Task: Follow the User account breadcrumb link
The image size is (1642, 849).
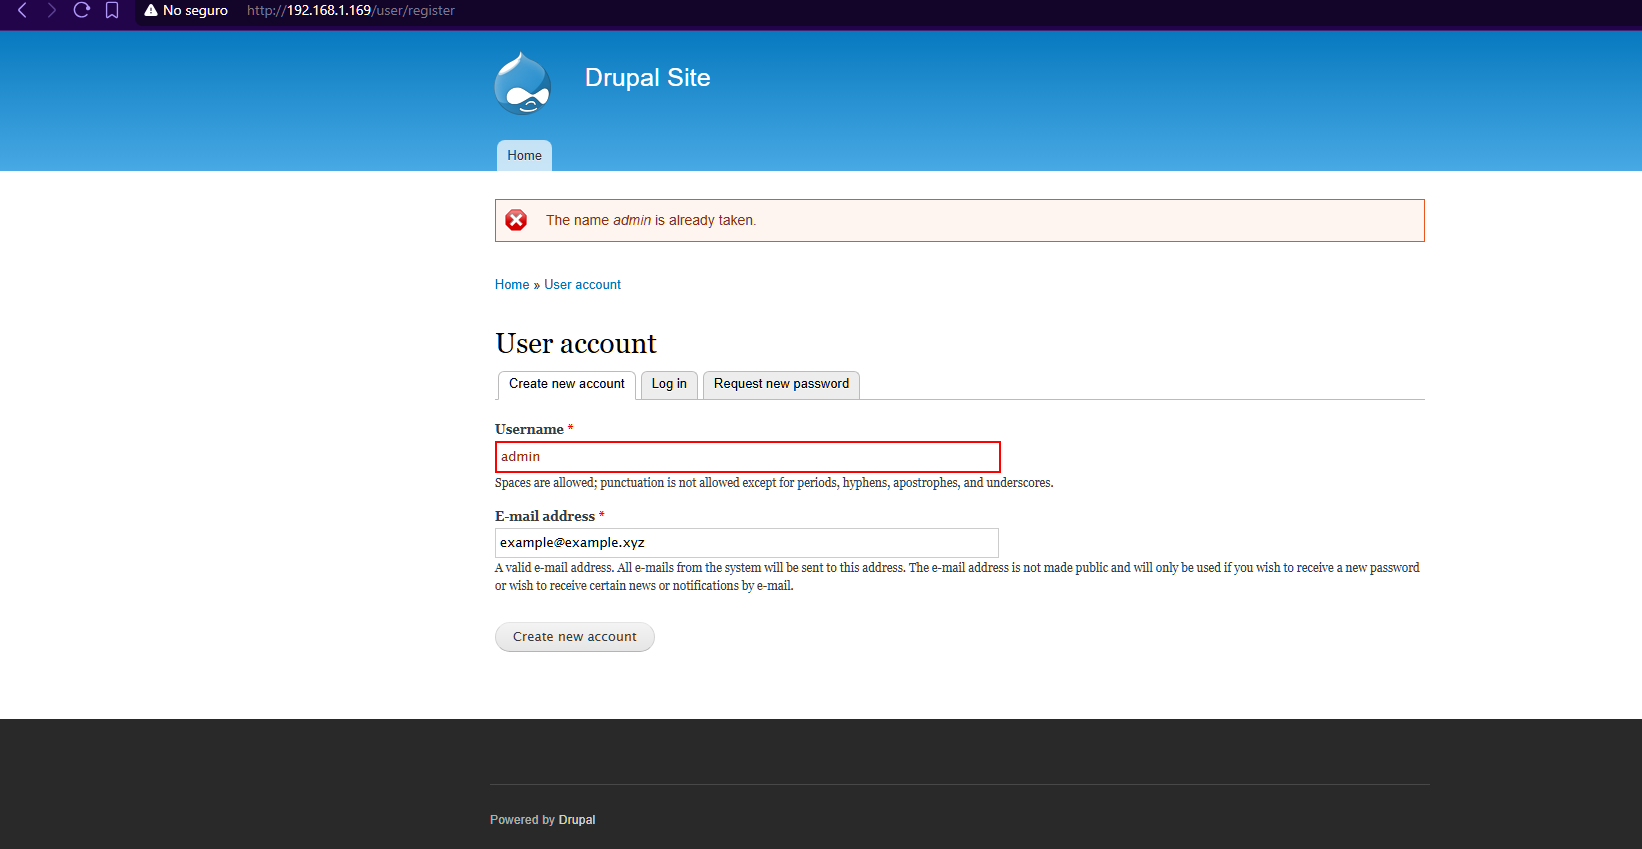Action: point(582,285)
